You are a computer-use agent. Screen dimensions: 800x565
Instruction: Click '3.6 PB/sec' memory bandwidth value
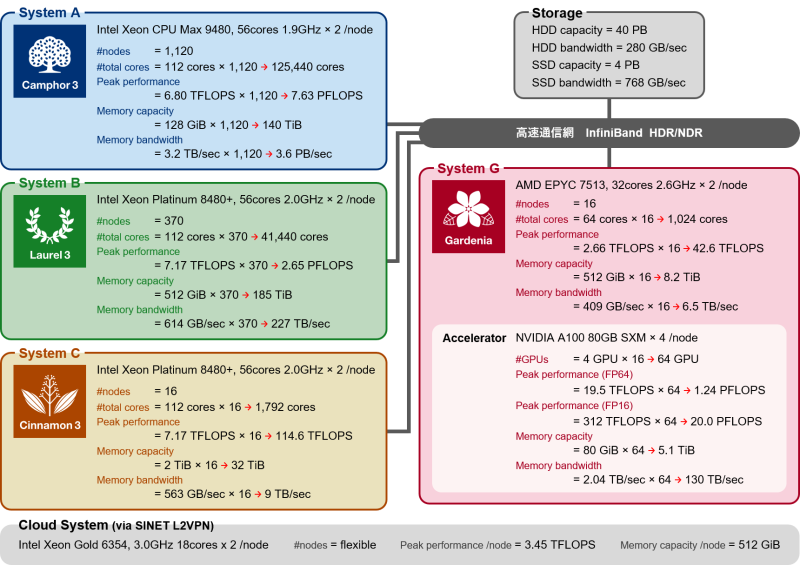(304, 154)
